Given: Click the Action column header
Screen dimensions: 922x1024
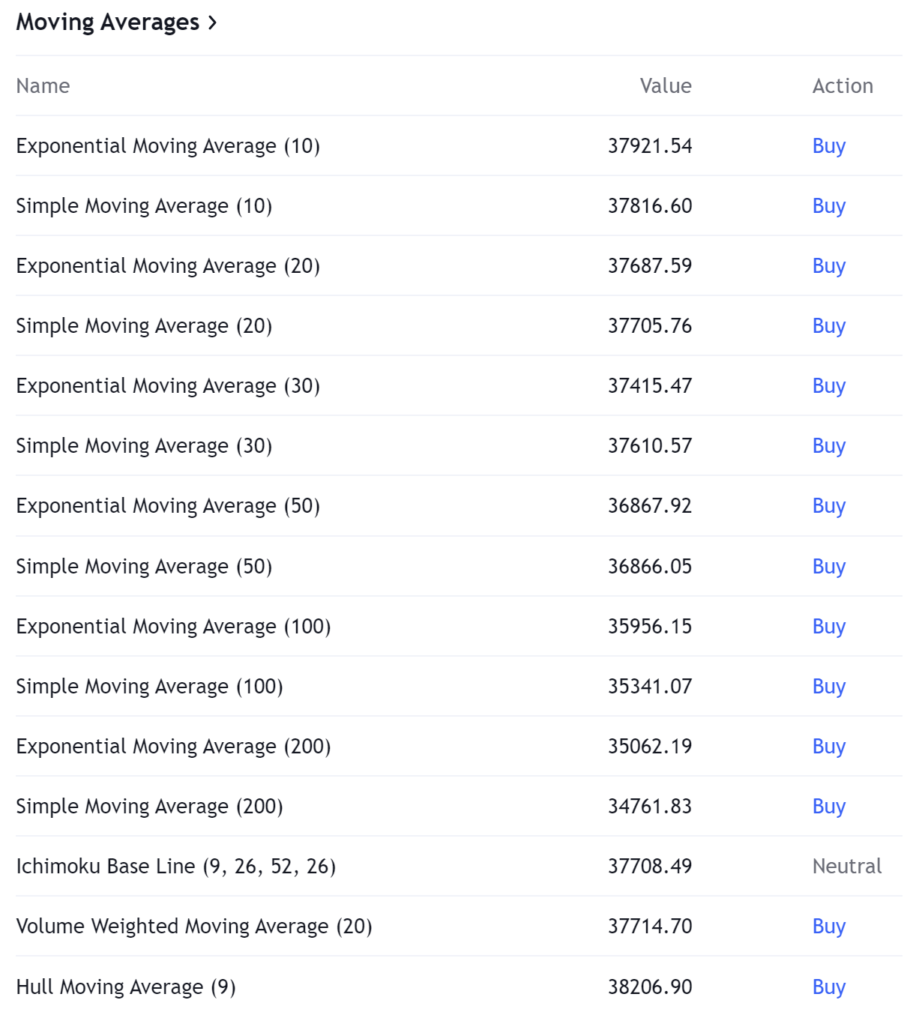Looking at the screenshot, I should [842, 86].
